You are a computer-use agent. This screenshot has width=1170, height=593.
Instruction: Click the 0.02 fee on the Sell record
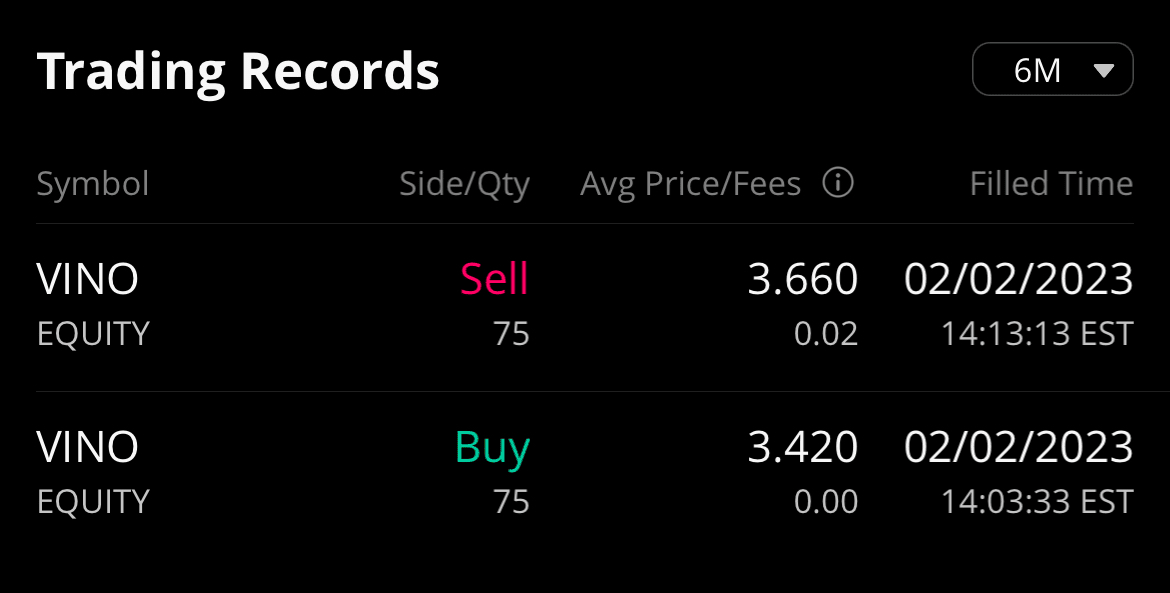[826, 334]
